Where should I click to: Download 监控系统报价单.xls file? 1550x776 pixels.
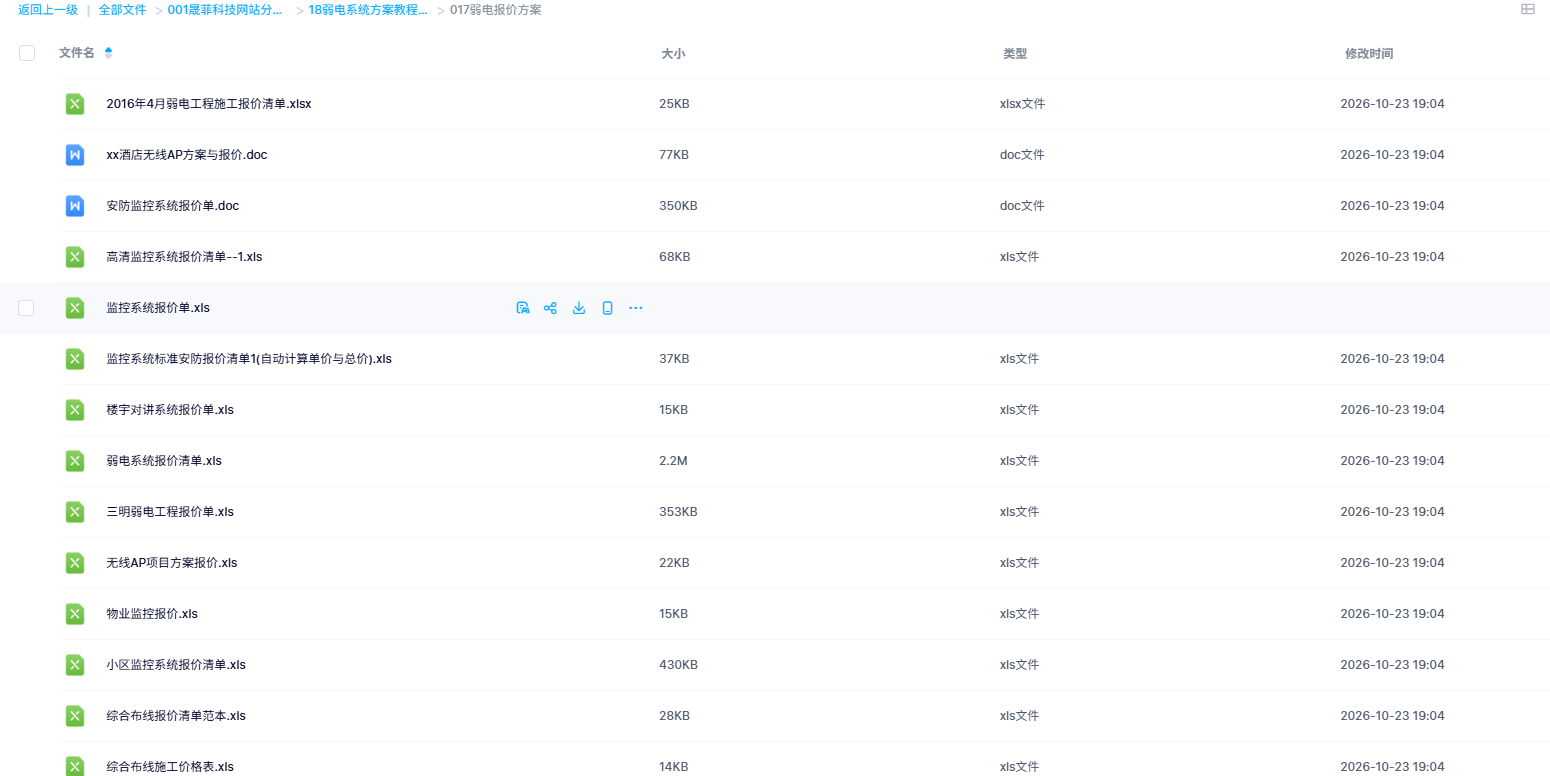point(578,308)
